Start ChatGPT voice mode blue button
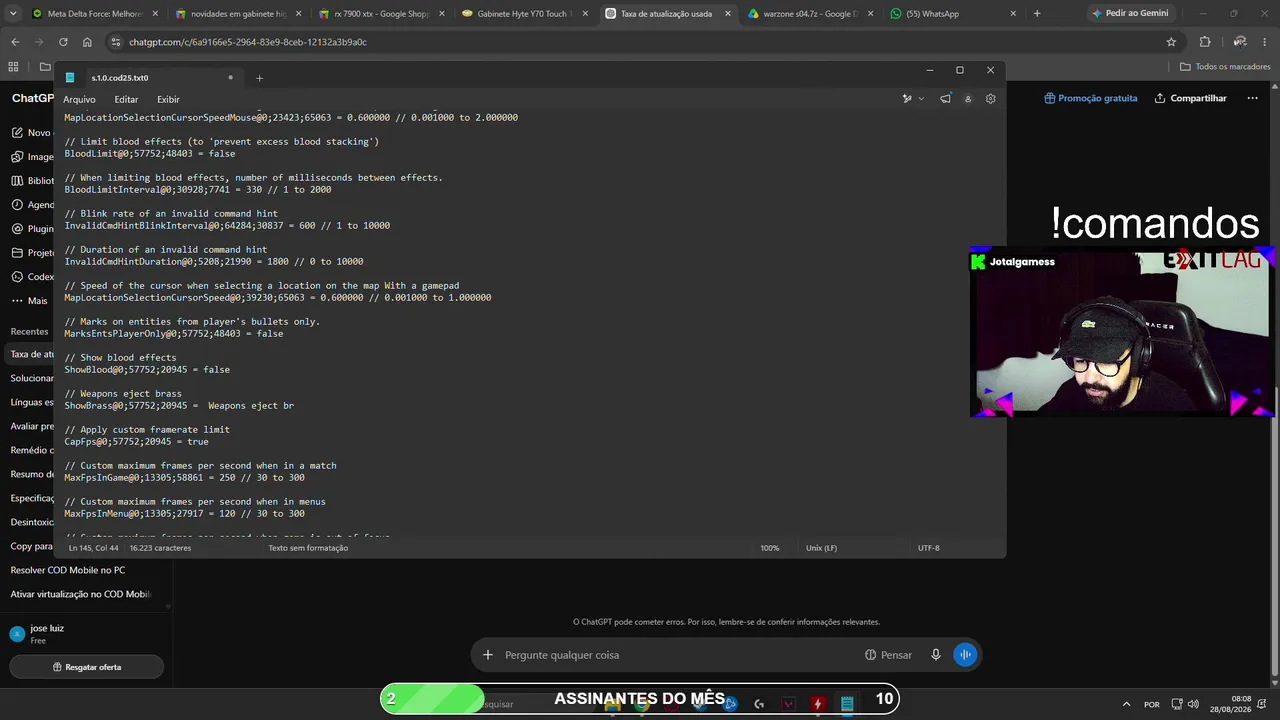The image size is (1280, 720). (x=965, y=655)
